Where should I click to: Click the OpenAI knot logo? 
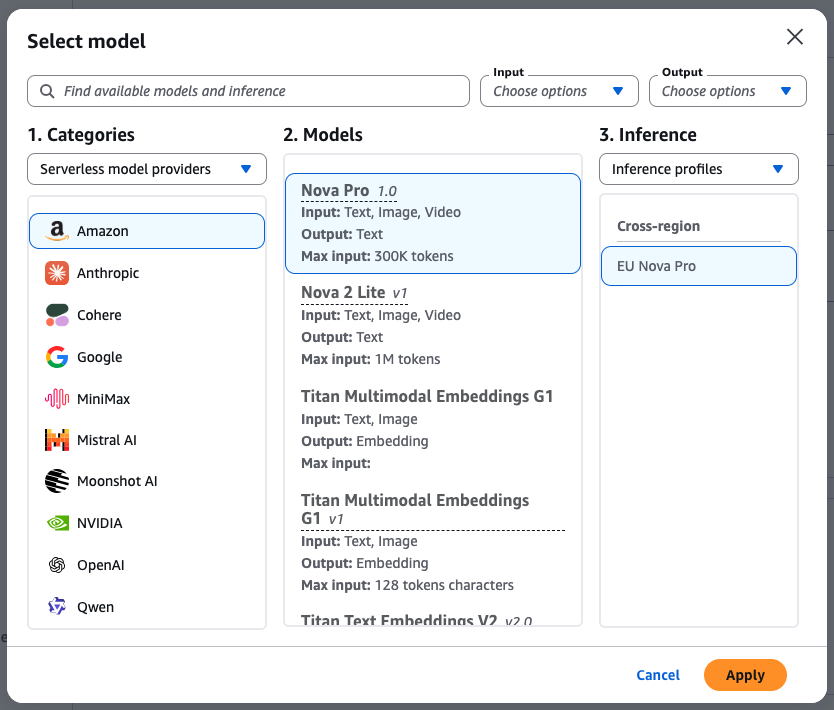click(57, 565)
